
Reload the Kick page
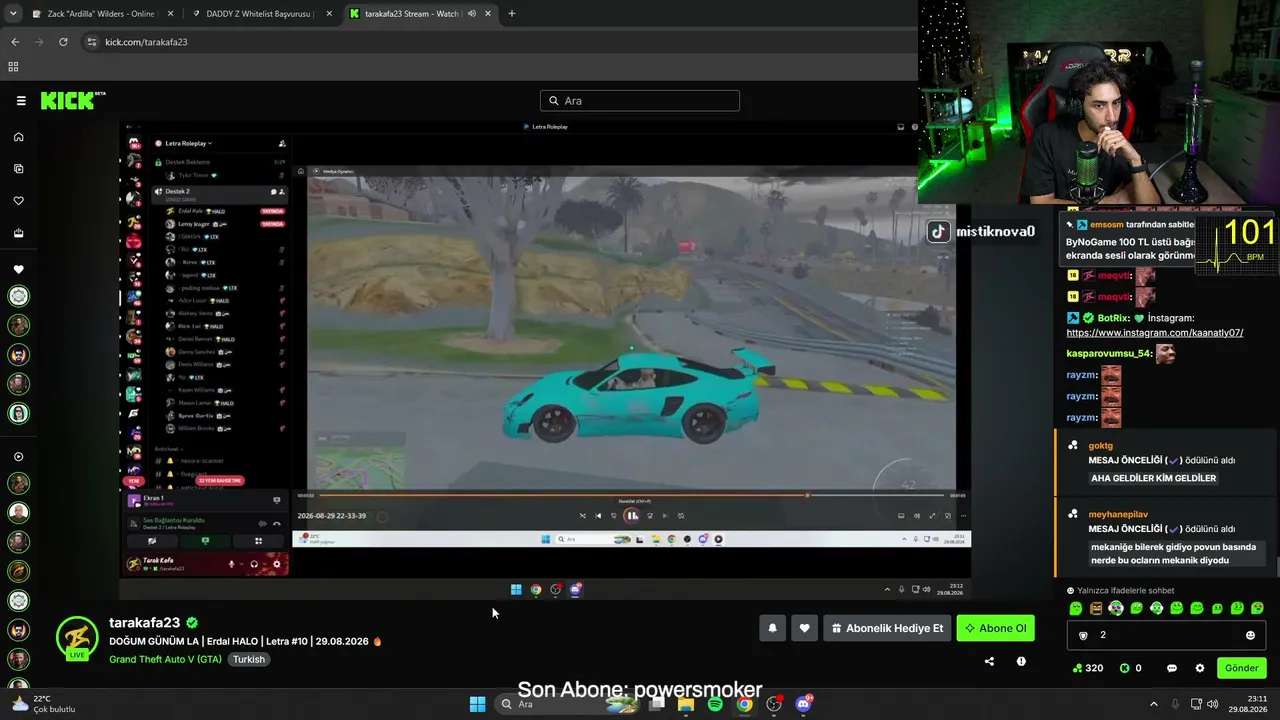[63, 42]
